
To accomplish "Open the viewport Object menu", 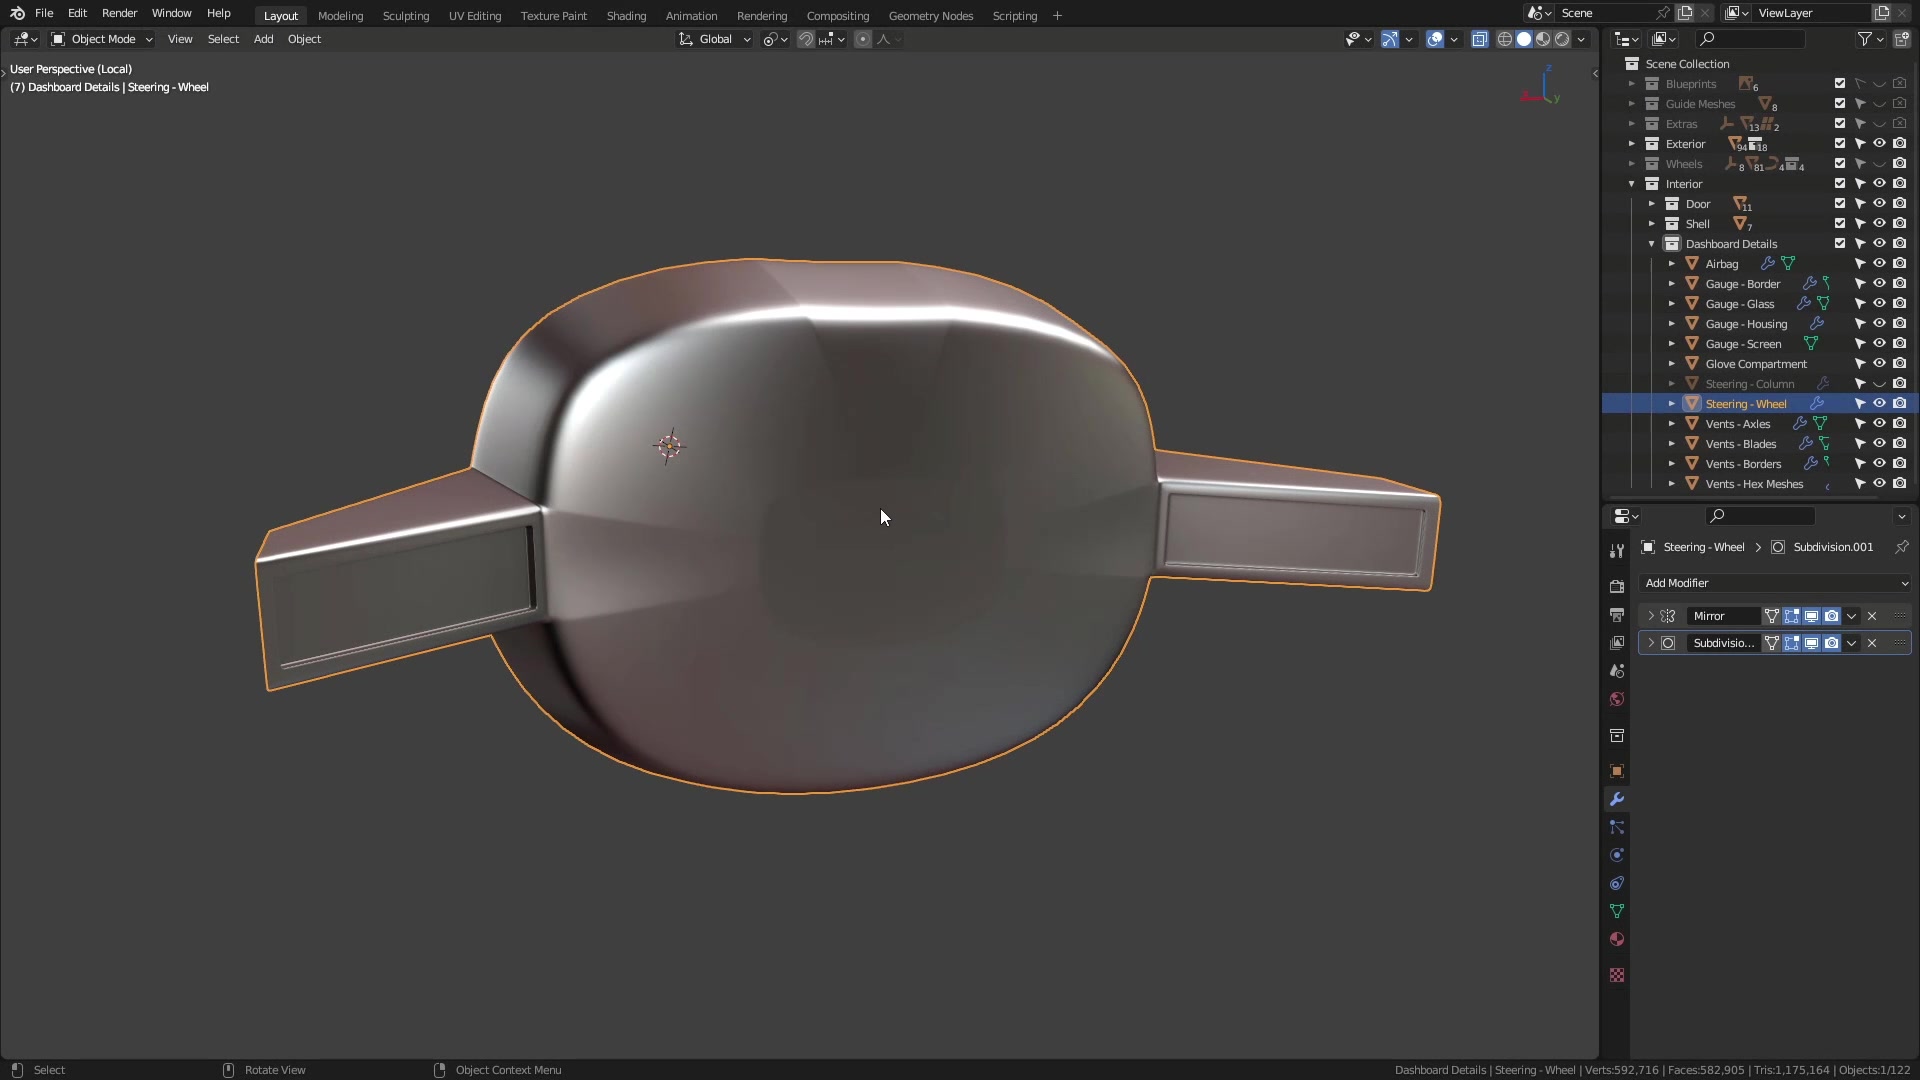I will 304,39.
